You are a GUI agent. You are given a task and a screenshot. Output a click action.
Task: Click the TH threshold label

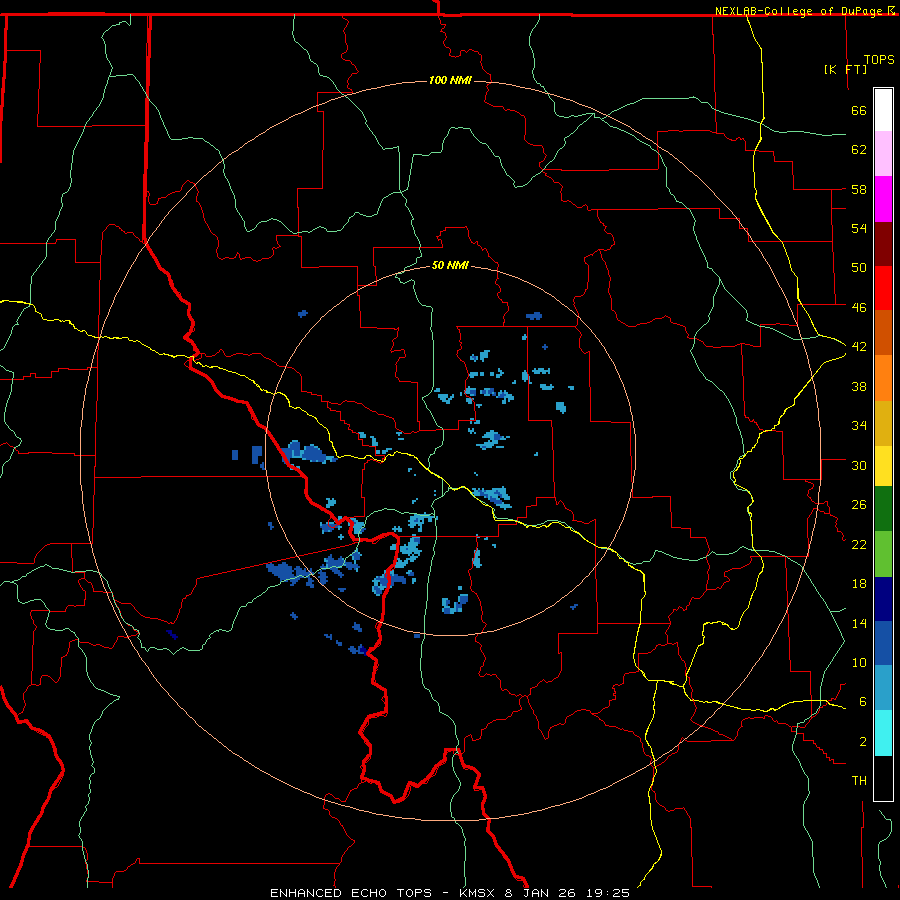point(859,781)
